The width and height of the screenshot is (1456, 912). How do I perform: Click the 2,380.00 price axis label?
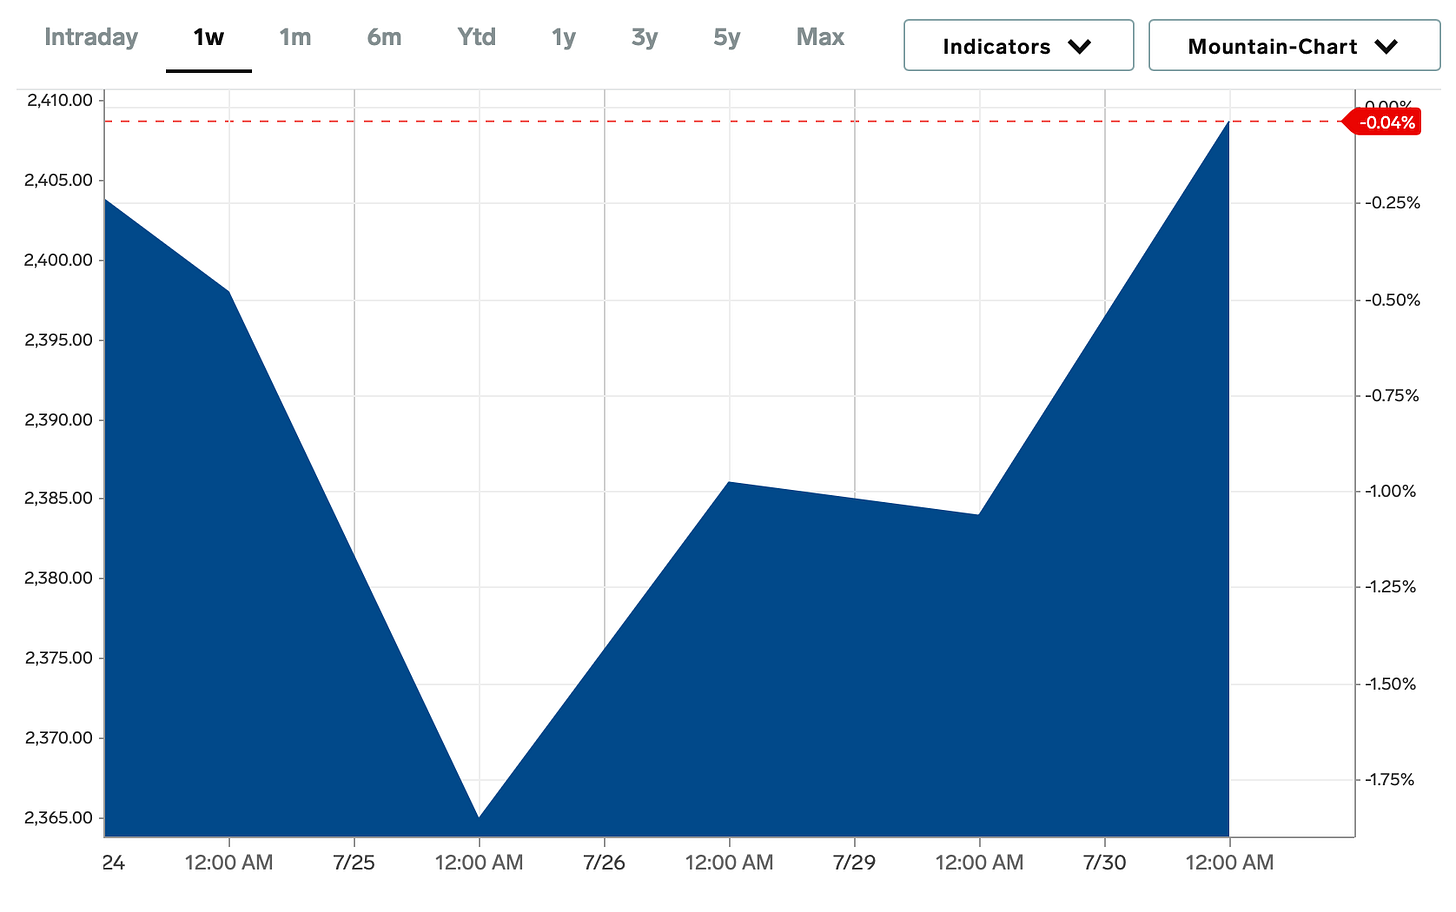click(x=59, y=578)
